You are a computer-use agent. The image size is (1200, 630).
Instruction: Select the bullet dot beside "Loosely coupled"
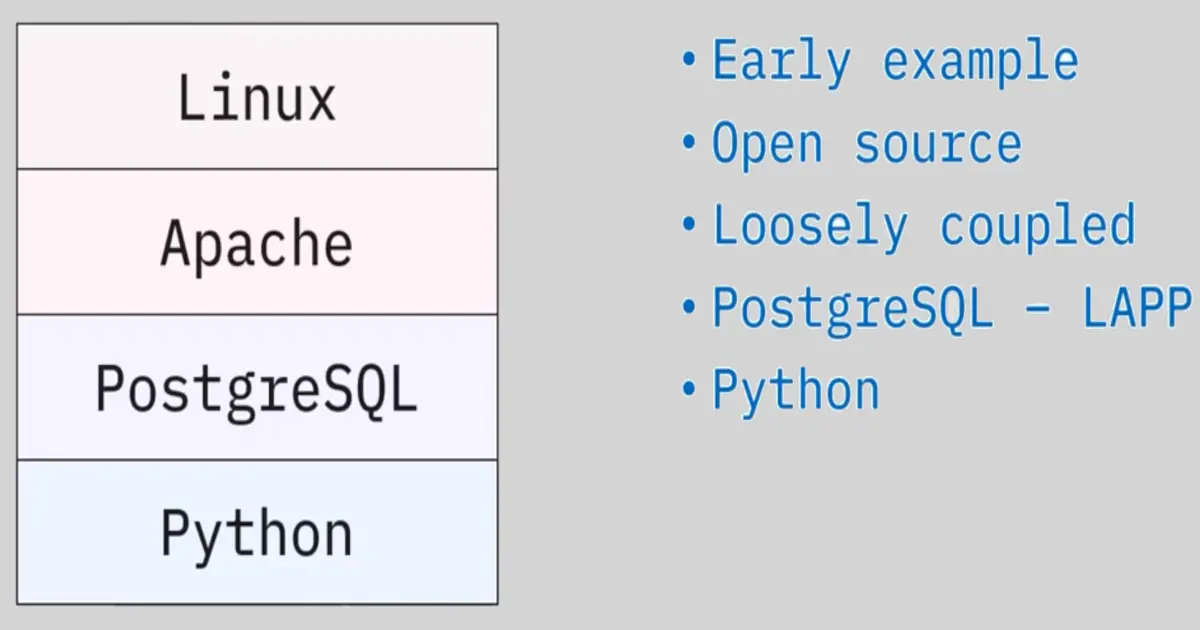(x=688, y=224)
